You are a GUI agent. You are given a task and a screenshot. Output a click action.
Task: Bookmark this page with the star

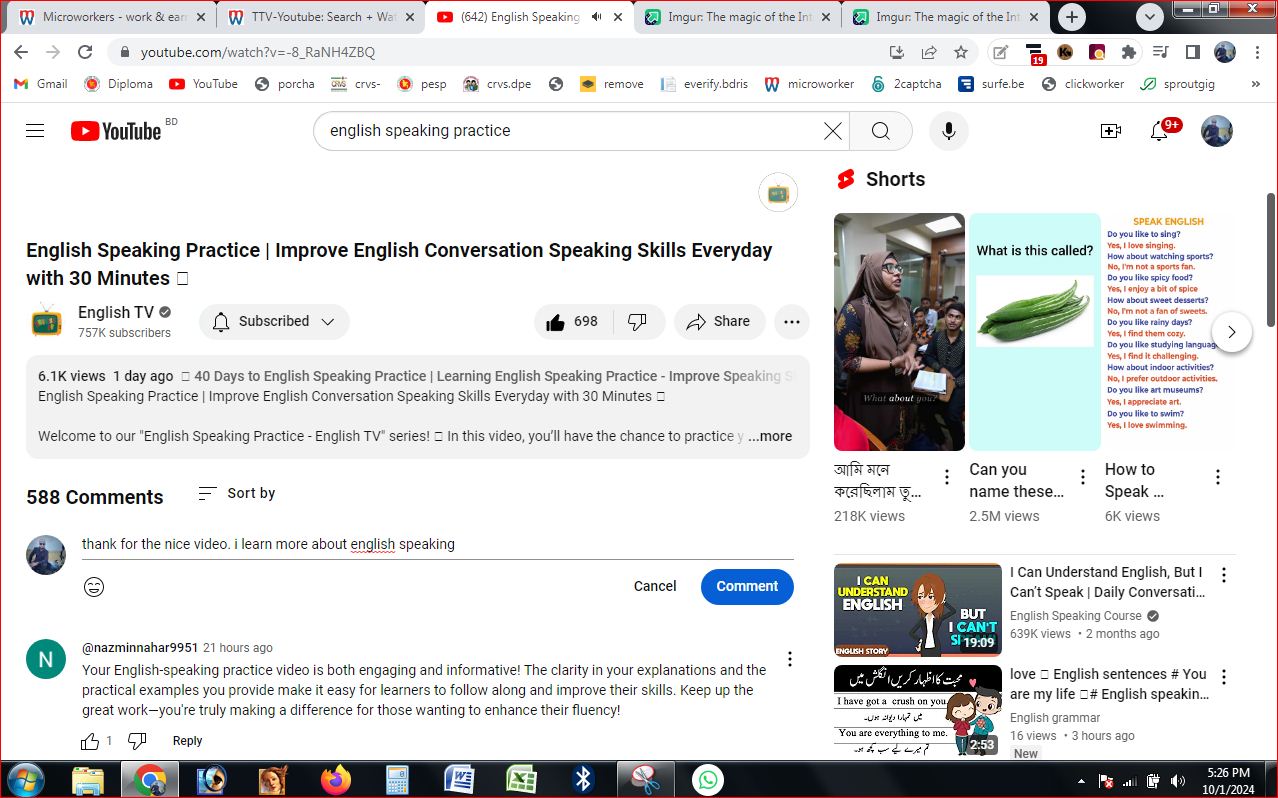[961, 52]
